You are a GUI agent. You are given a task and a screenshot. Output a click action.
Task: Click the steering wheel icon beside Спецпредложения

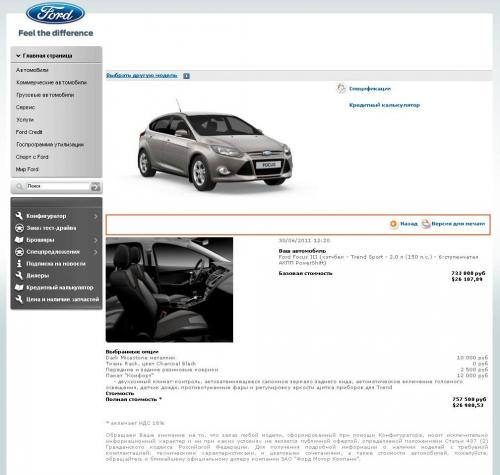click(x=19, y=252)
